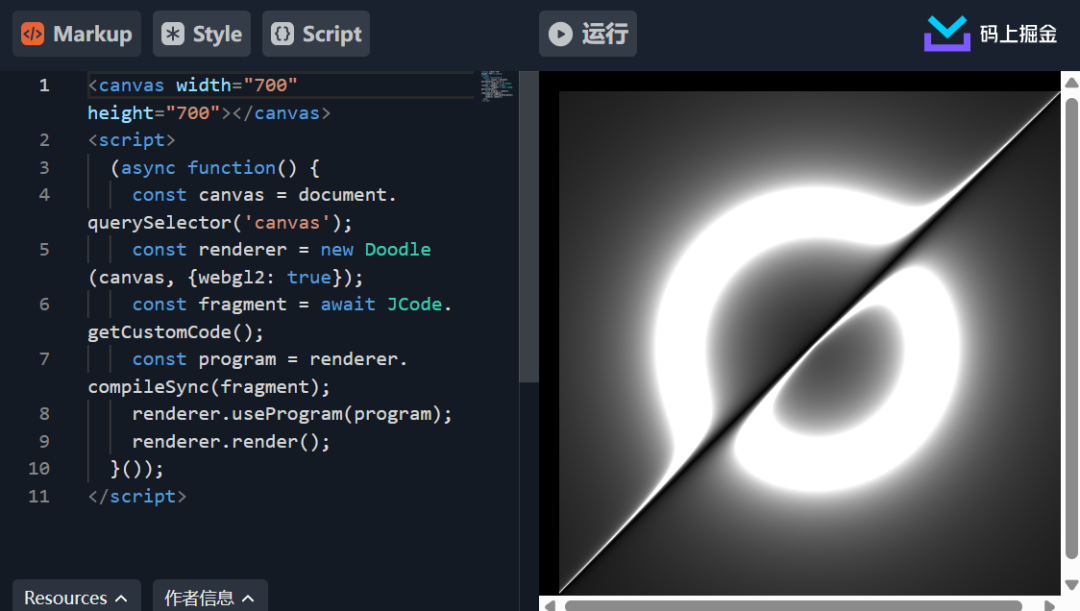
Task: Click the 'JCode' identifier in code
Action: click(414, 304)
